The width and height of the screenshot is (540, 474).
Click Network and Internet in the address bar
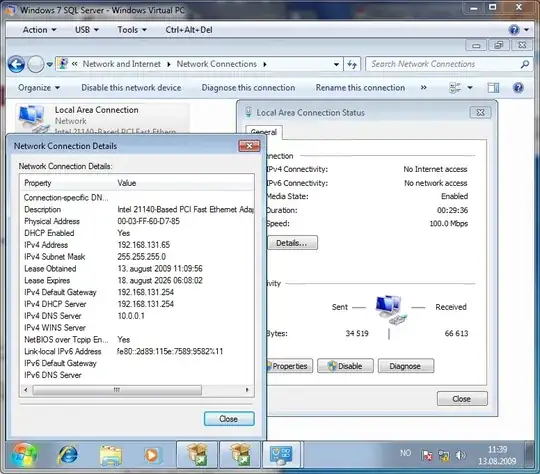point(122,64)
